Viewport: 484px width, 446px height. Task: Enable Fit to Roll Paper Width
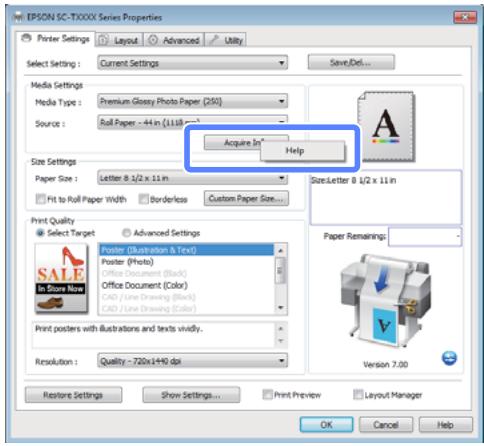point(41,199)
